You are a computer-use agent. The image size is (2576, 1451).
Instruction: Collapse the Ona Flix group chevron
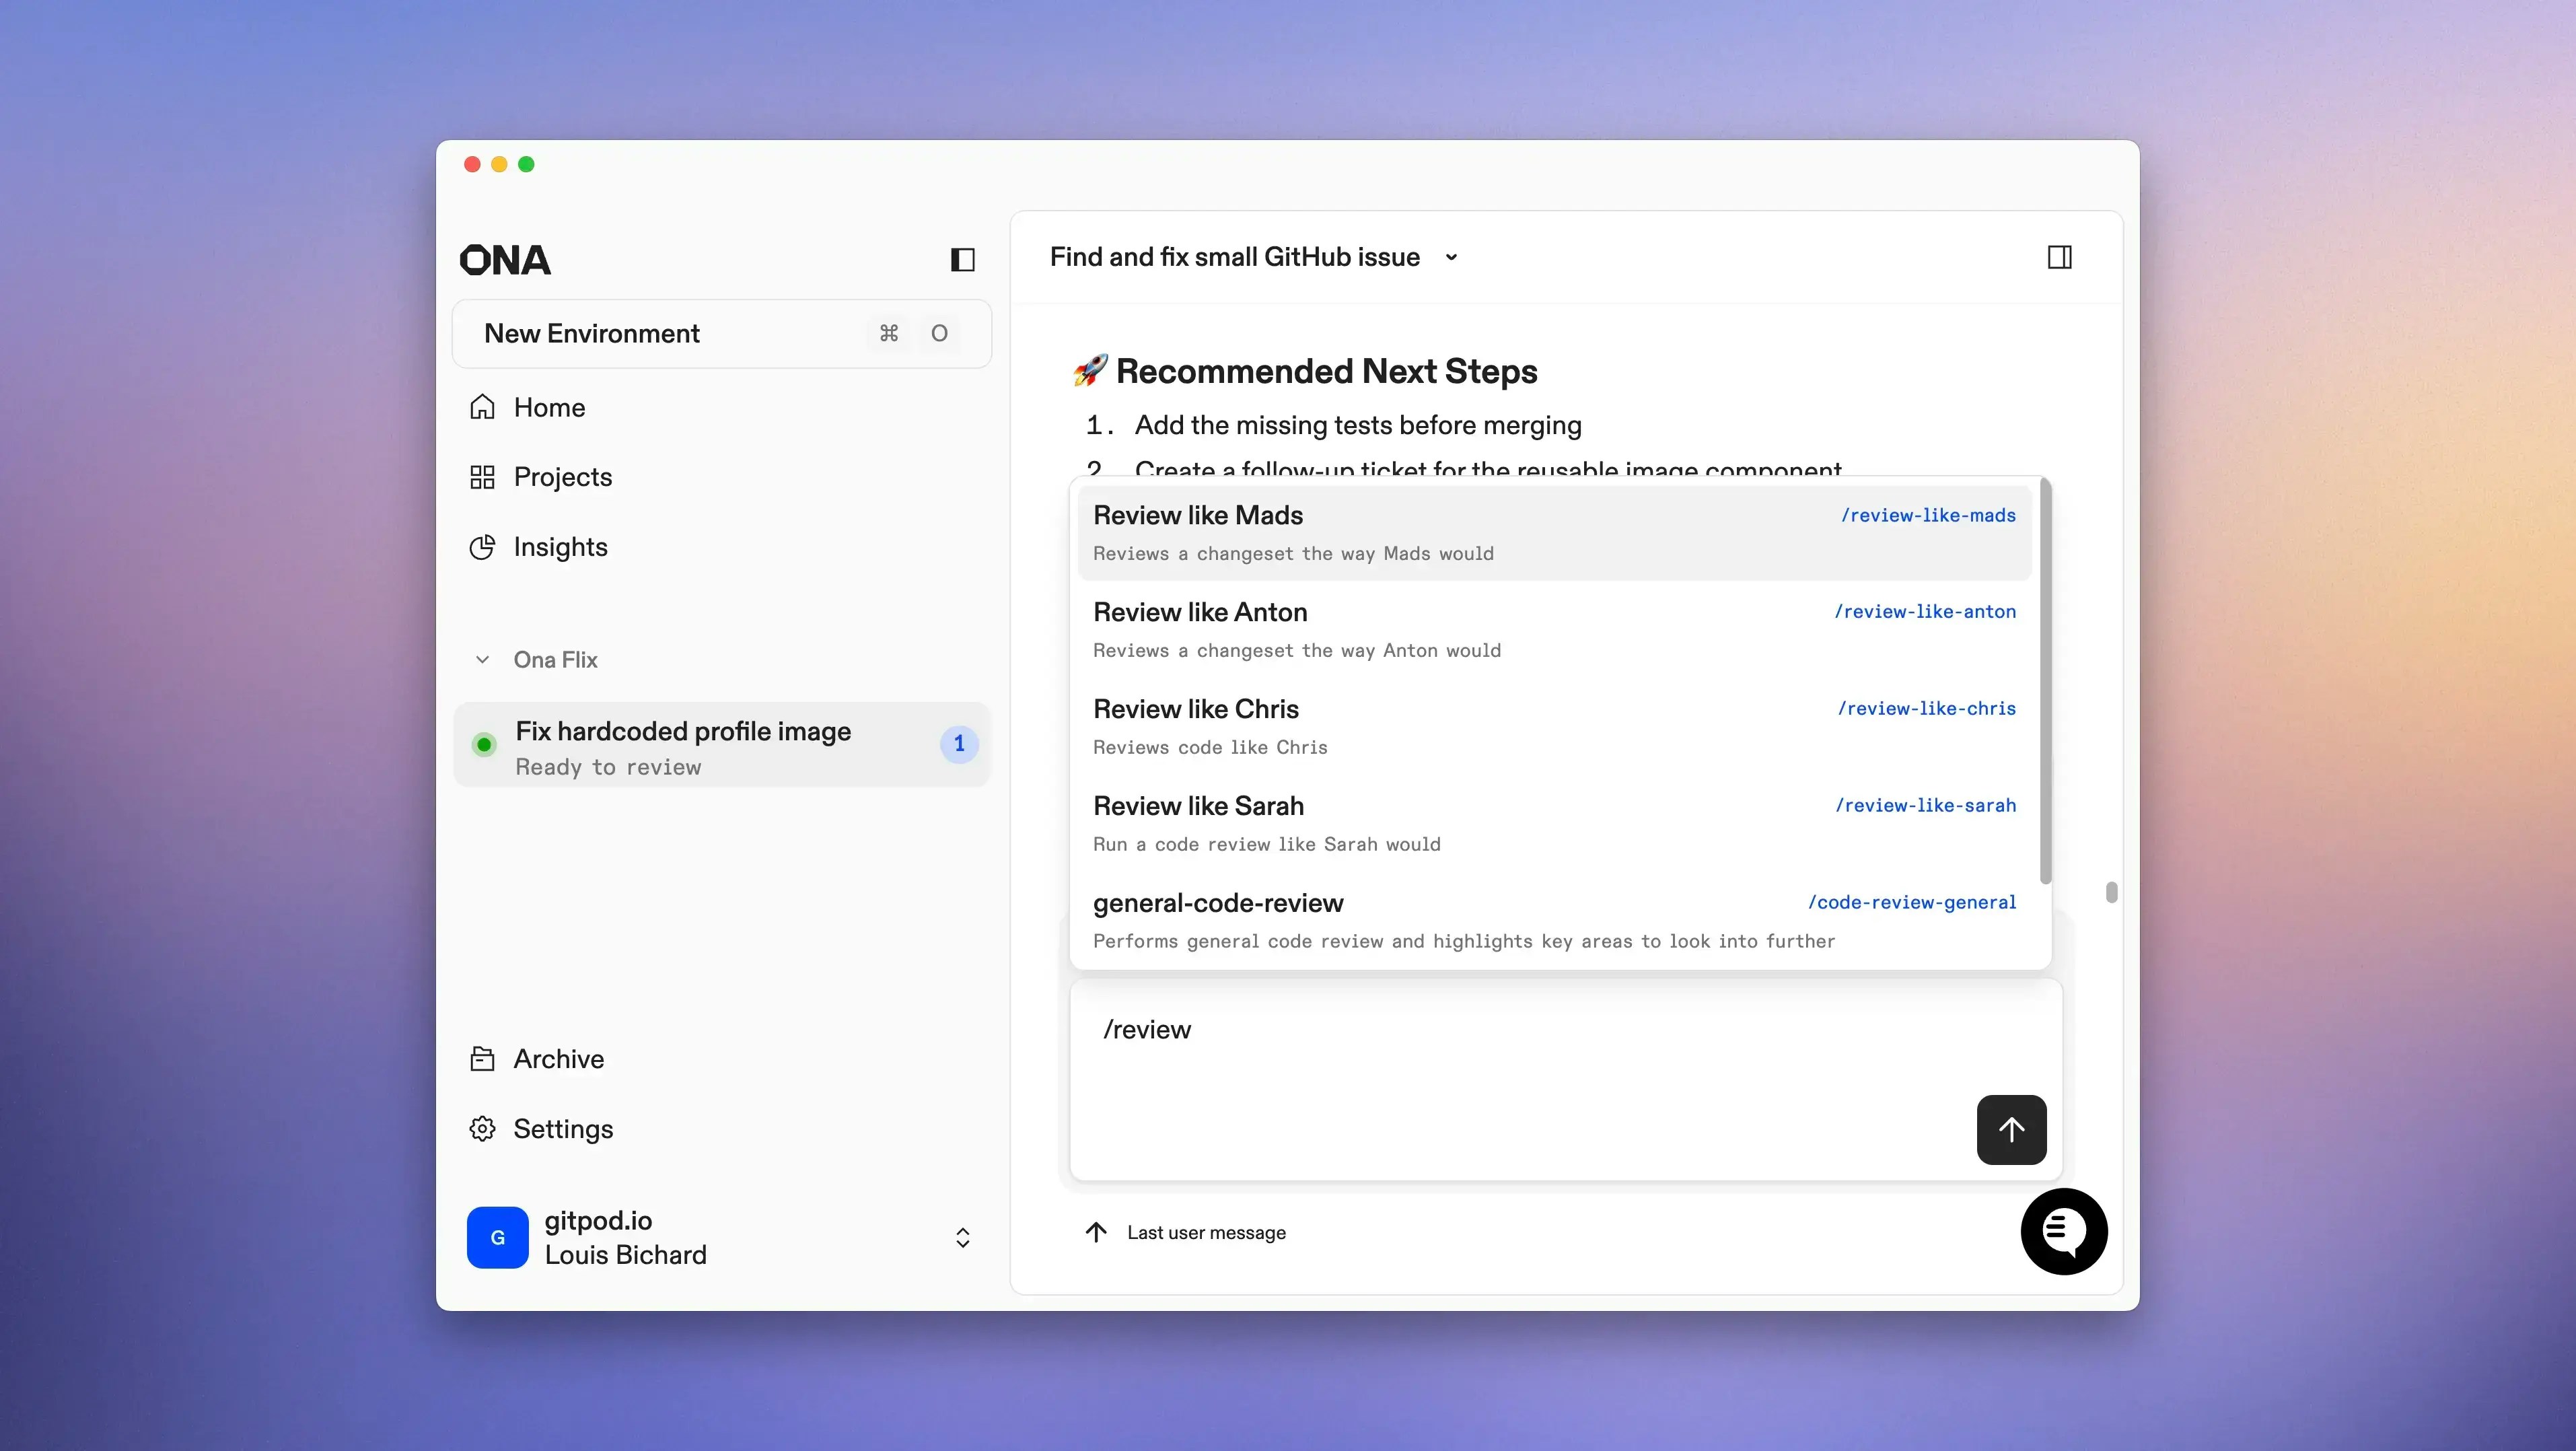click(482, 660)
